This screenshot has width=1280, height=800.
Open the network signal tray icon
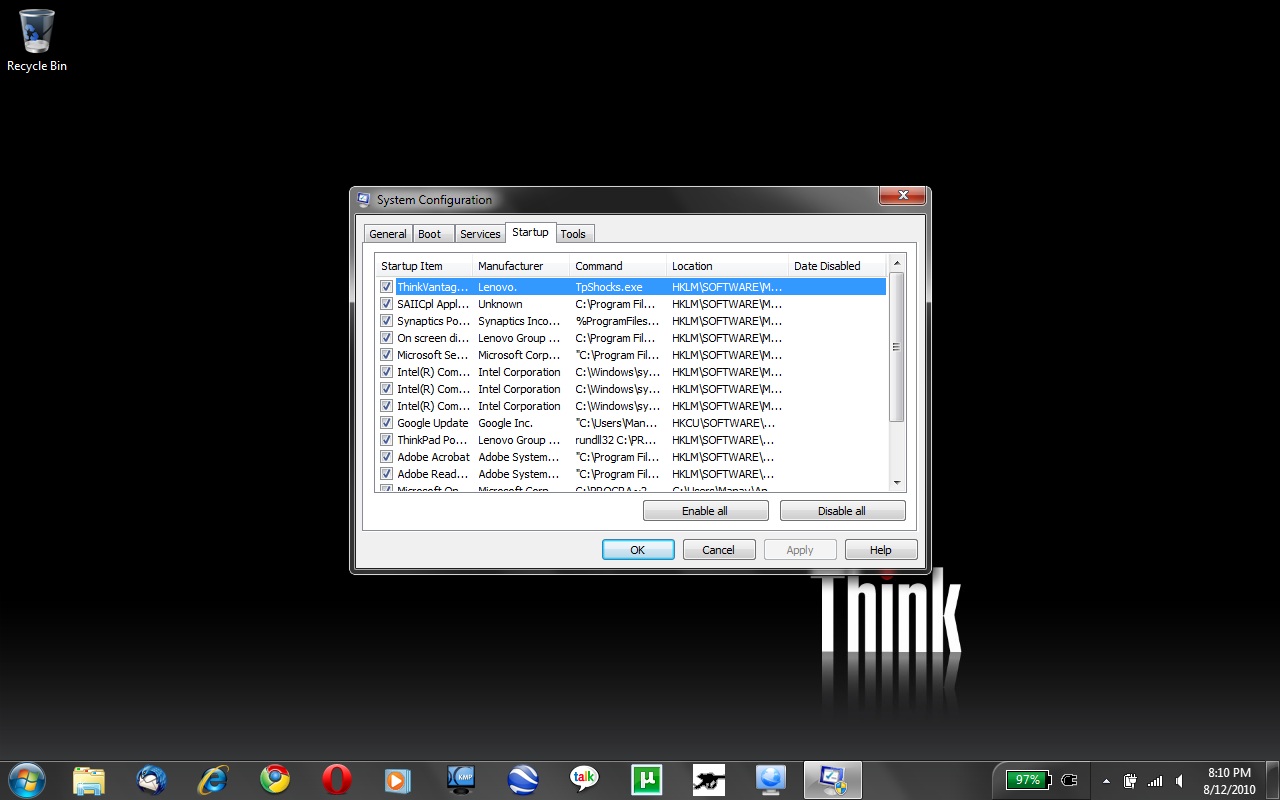pyautogui.click(x=1155, y=781)
